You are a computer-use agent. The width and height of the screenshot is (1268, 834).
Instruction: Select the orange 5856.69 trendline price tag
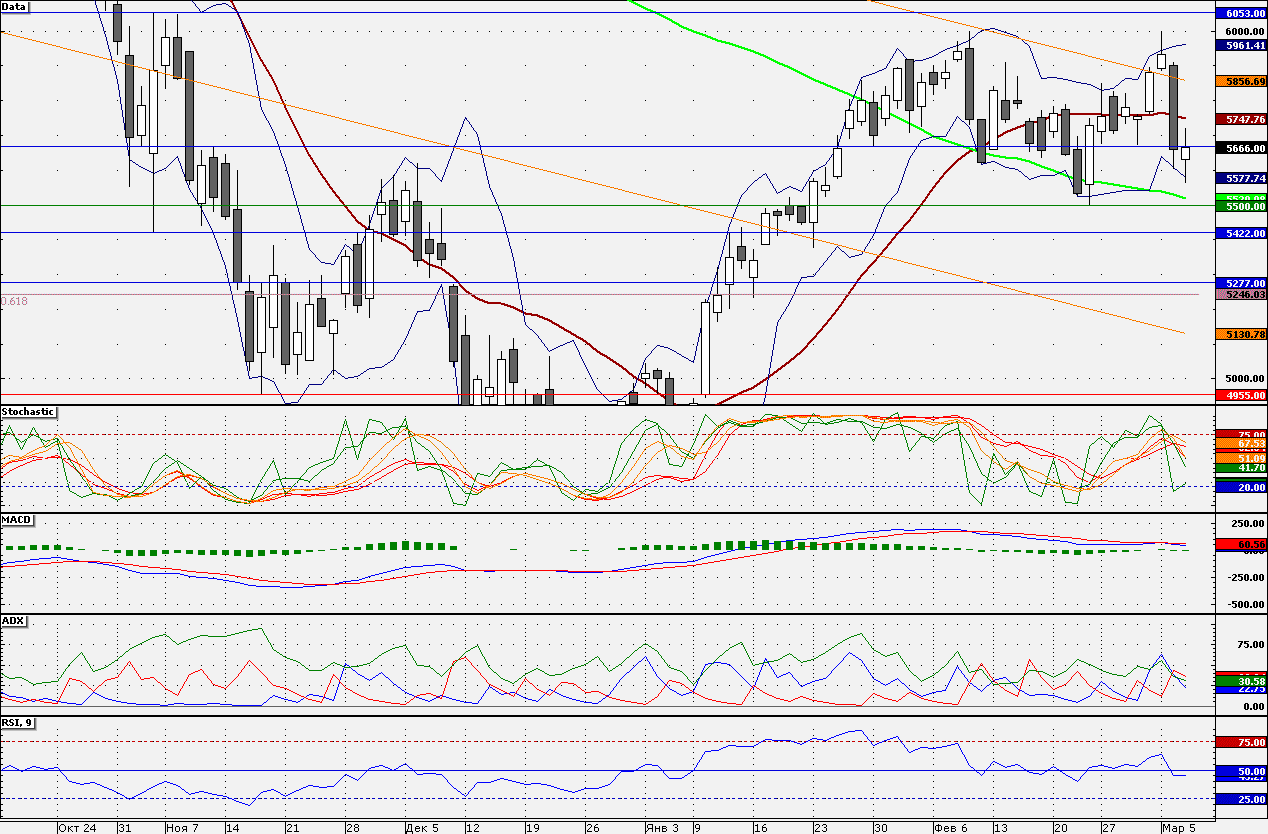coord(1241,80)
